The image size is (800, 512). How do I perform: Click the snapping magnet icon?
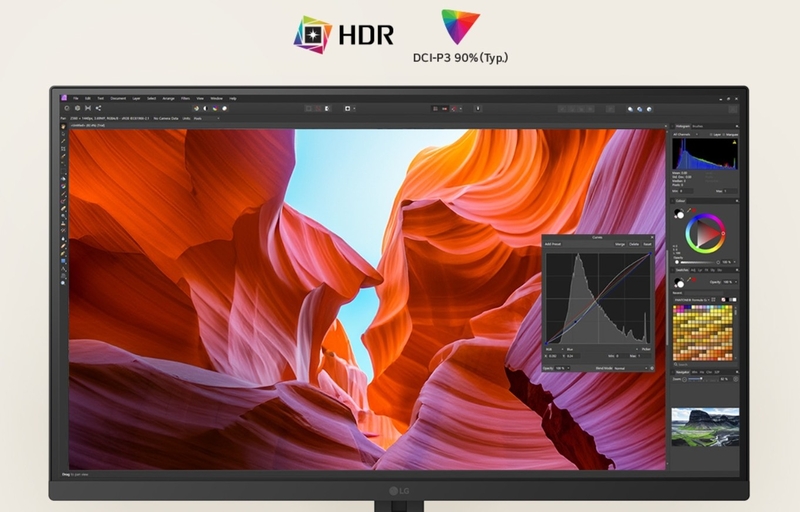click(454, 109)
